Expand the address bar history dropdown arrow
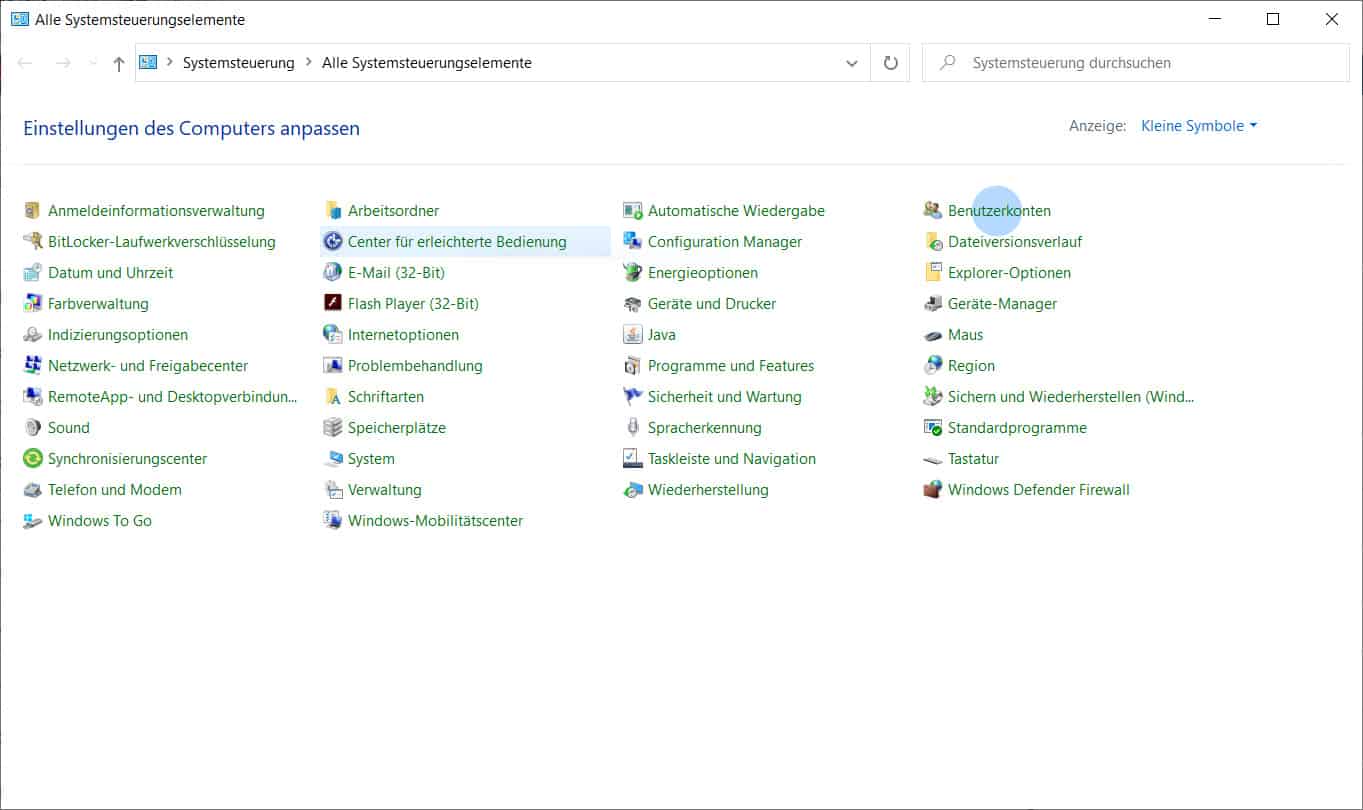The image size is (1363, 810). tap(852, 63)
